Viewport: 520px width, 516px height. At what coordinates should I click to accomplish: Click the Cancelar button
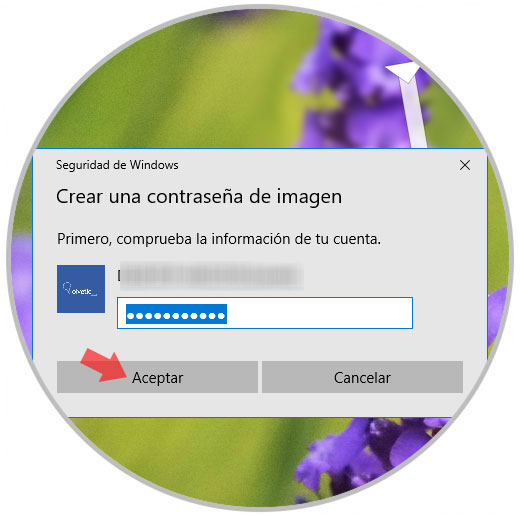362,377
